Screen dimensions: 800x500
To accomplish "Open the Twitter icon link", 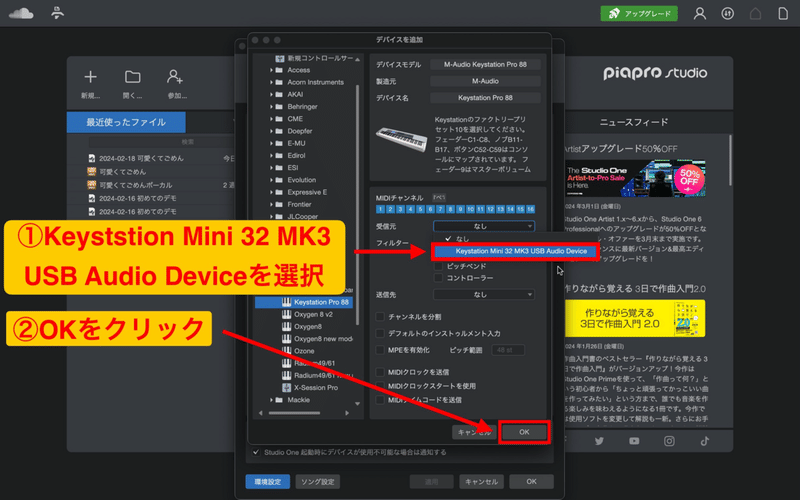I will click(x=599, y=441).
